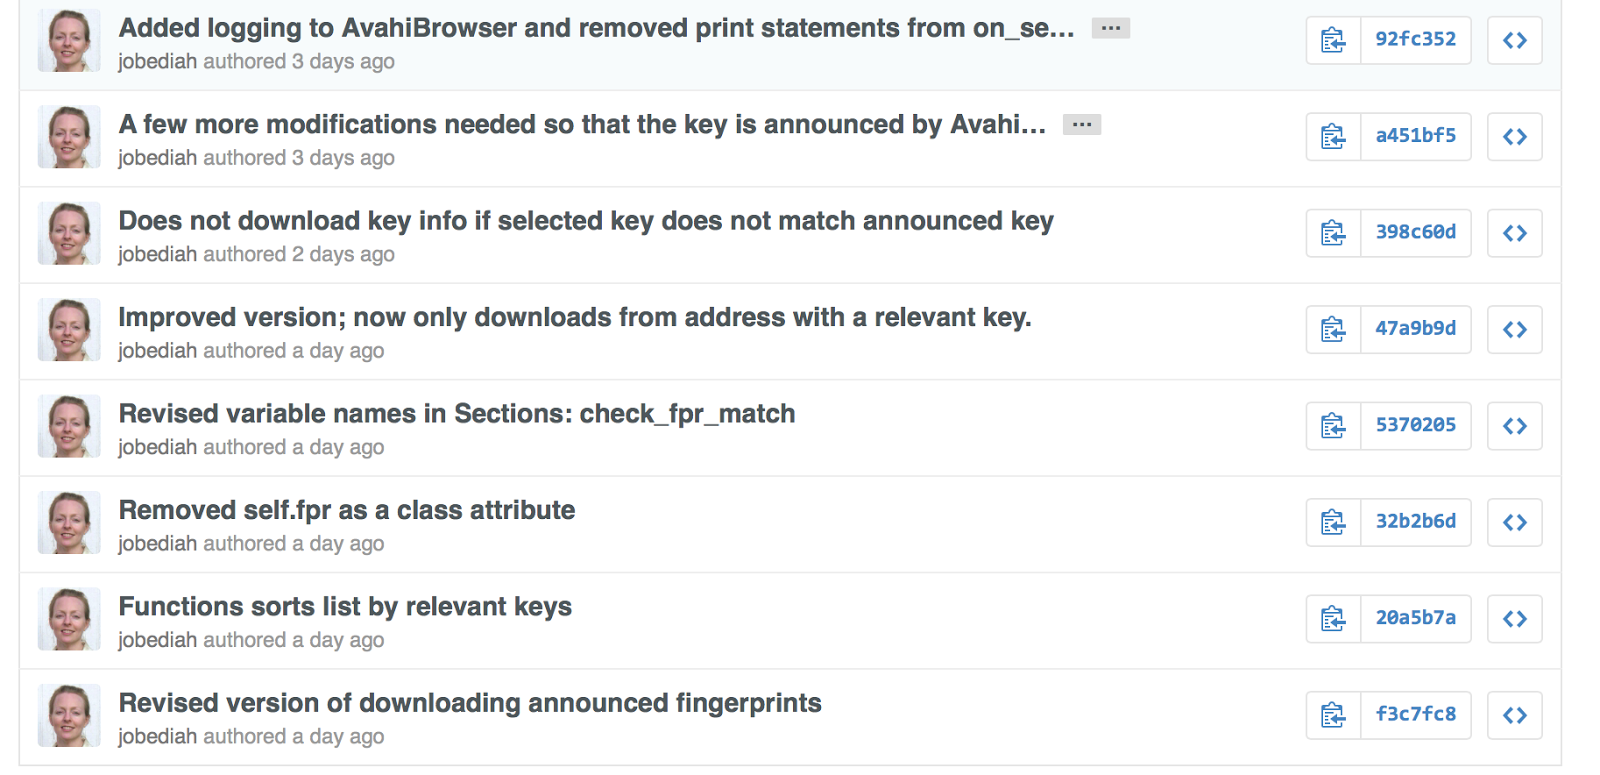Expand the AvahiBrowser logging commit description
The image size is (1600, 775).
click(x=1111, y=28)
